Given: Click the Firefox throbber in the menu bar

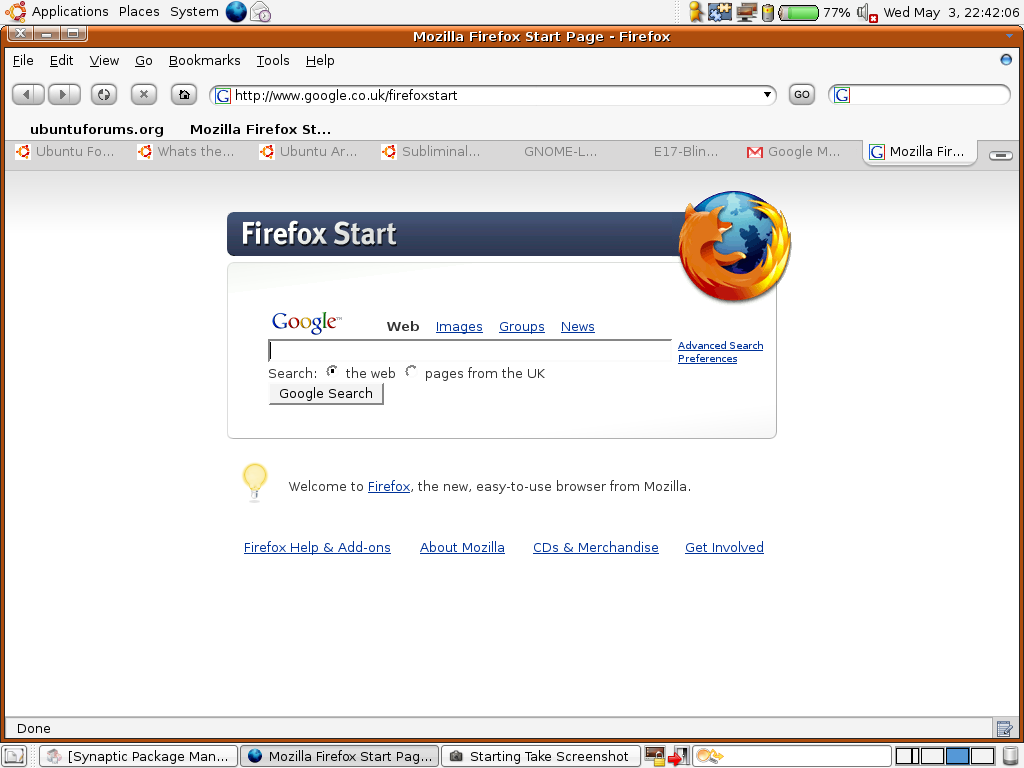Looking at the screenshot, I should (x=1006, y=60).
